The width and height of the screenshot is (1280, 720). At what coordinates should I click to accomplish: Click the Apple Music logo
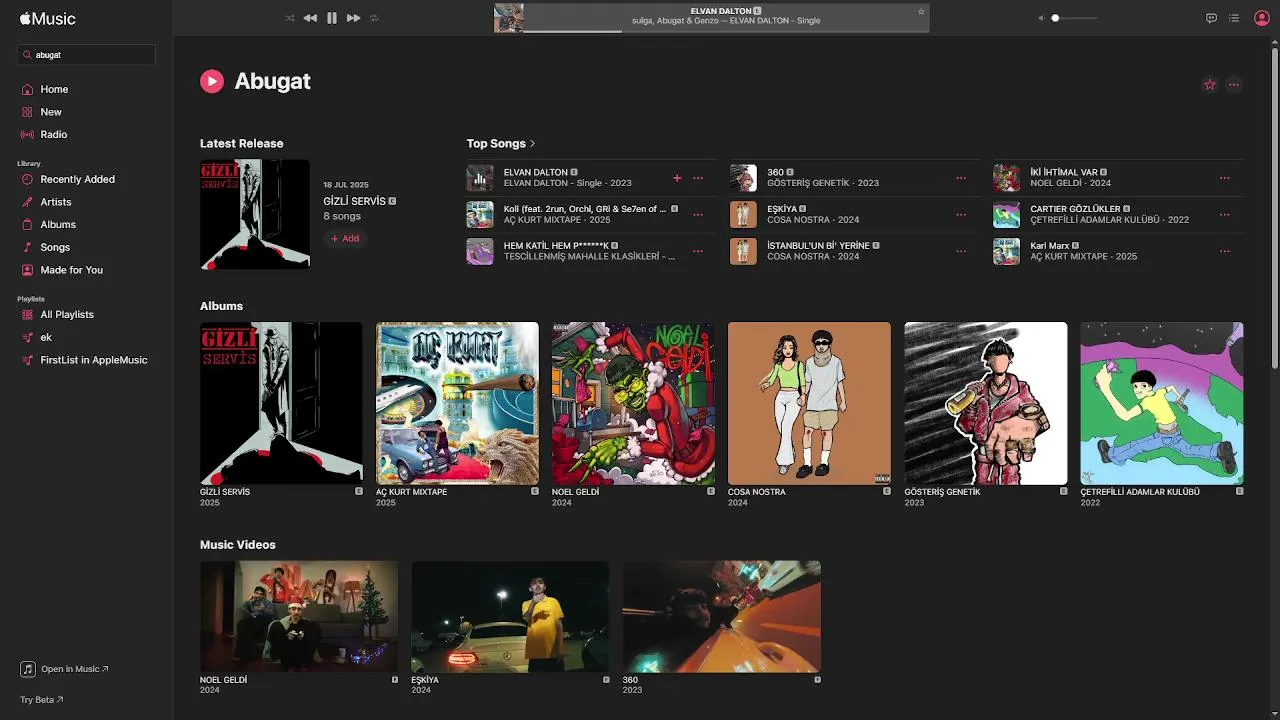[48, 18]
